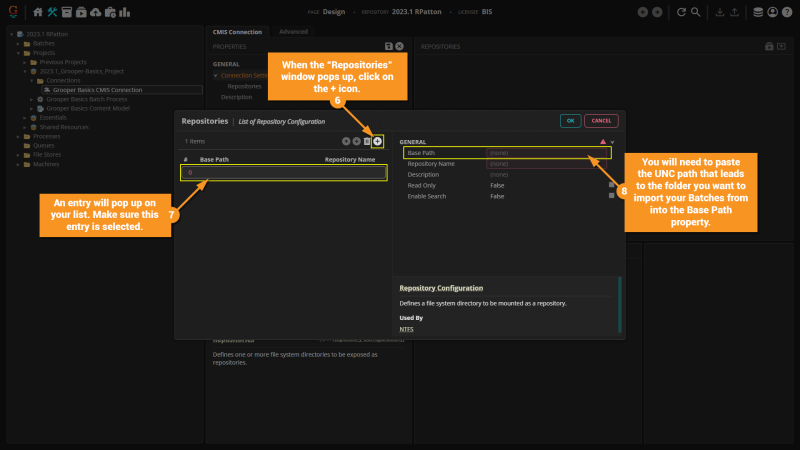Delete the selected entry with trash icon
Viewport: 800px width, 450px height.
[367, 141]
